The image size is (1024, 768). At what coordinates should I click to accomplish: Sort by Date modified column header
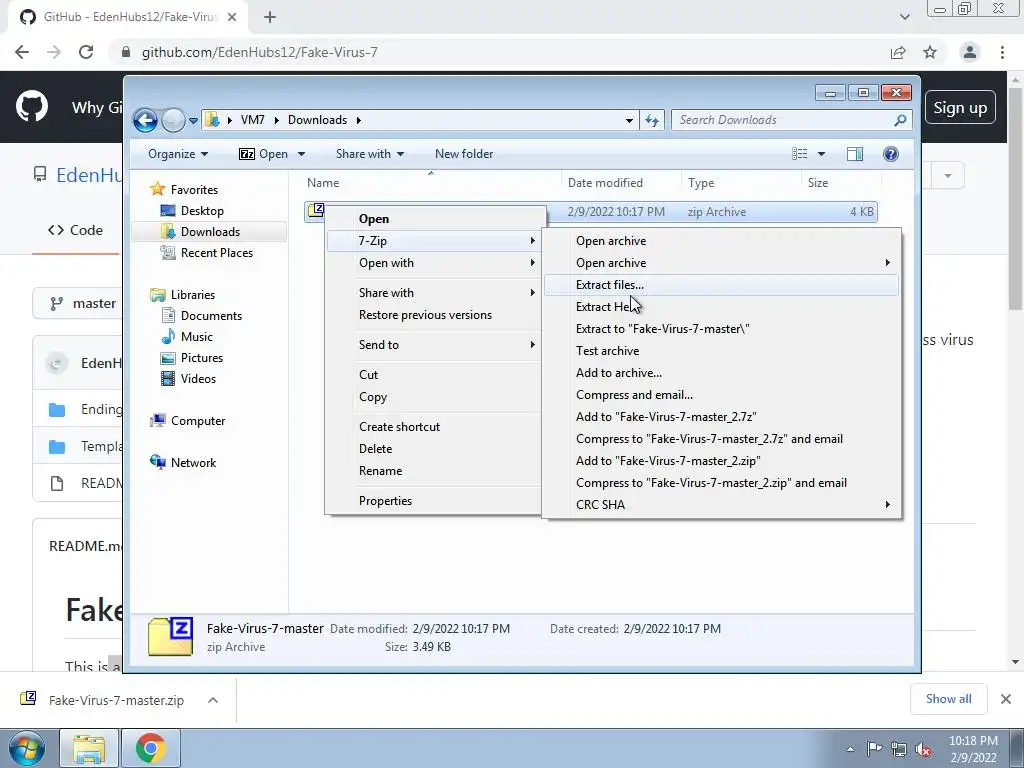(605, 183)
